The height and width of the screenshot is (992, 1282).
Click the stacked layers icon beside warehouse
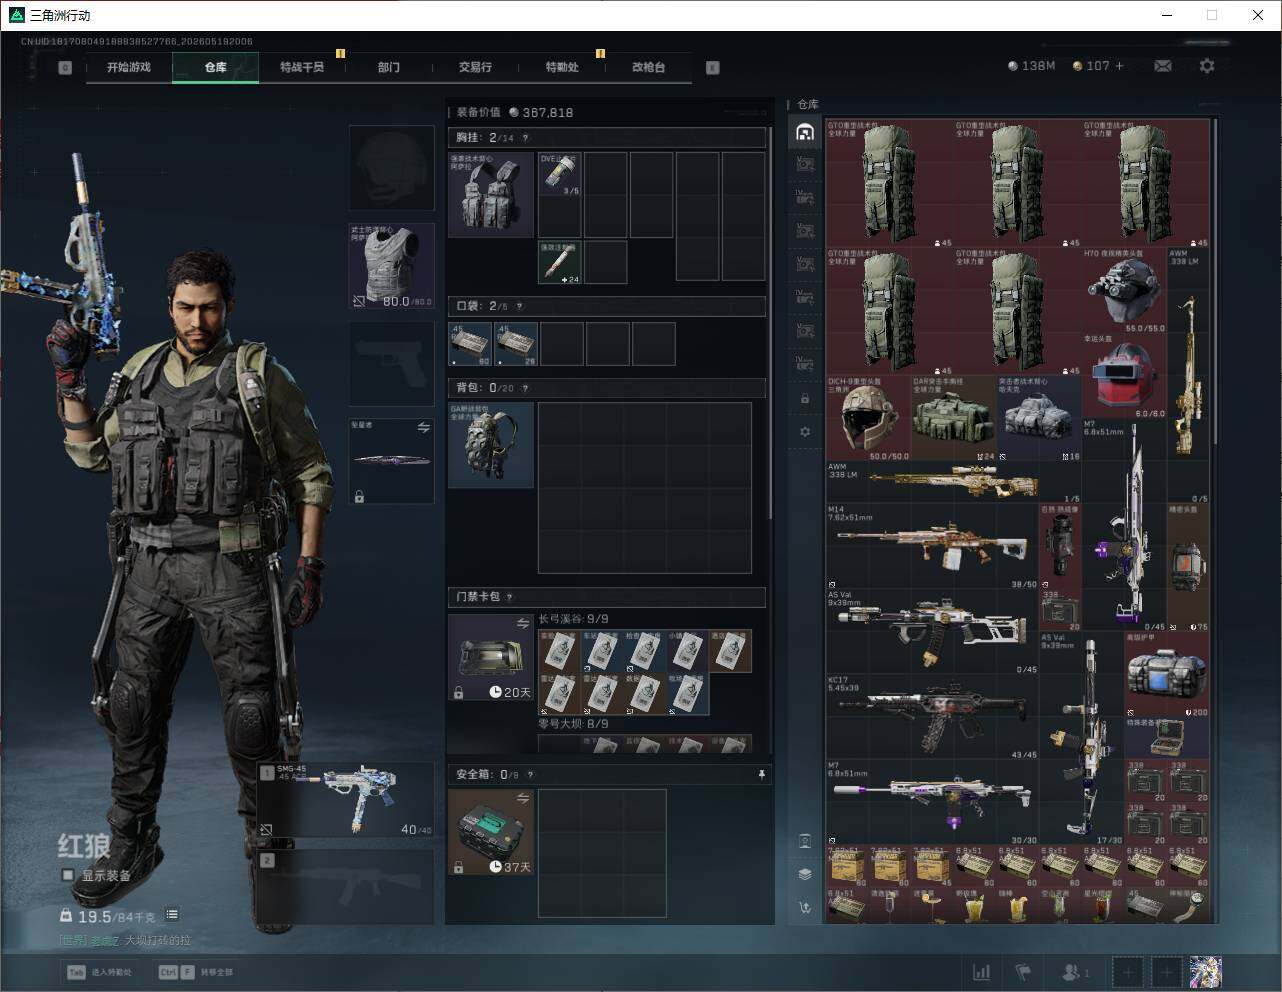pos(805,874)
